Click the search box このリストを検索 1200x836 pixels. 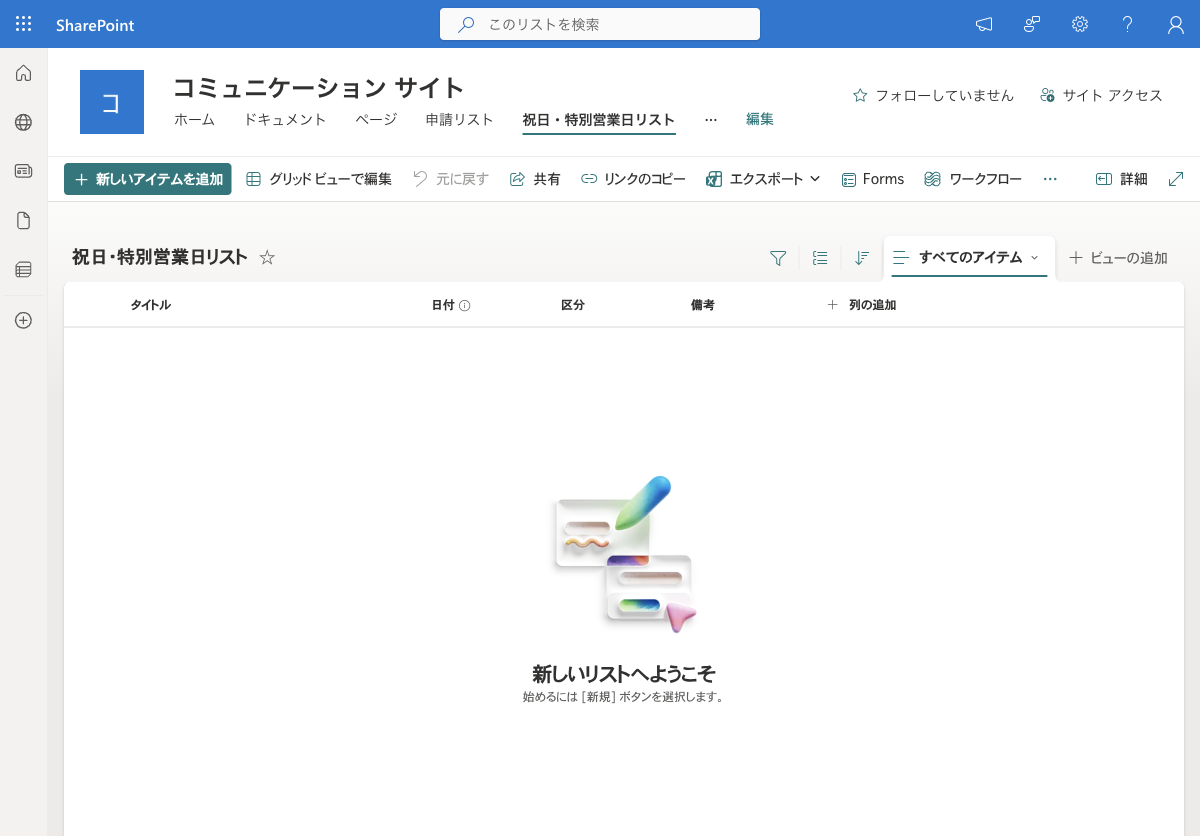(600, 24)
